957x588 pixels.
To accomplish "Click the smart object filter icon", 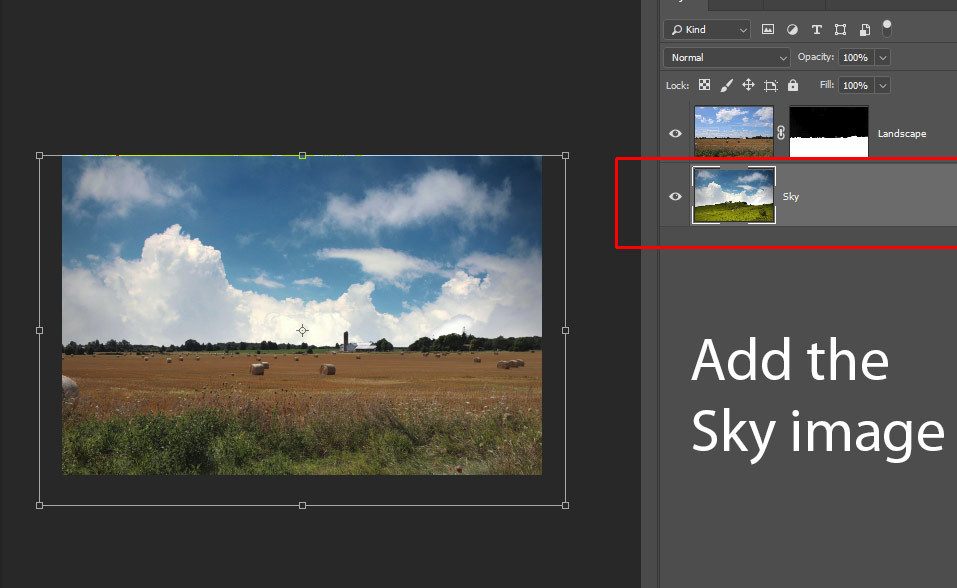I will pyautogui.click(x=864, y=30).
